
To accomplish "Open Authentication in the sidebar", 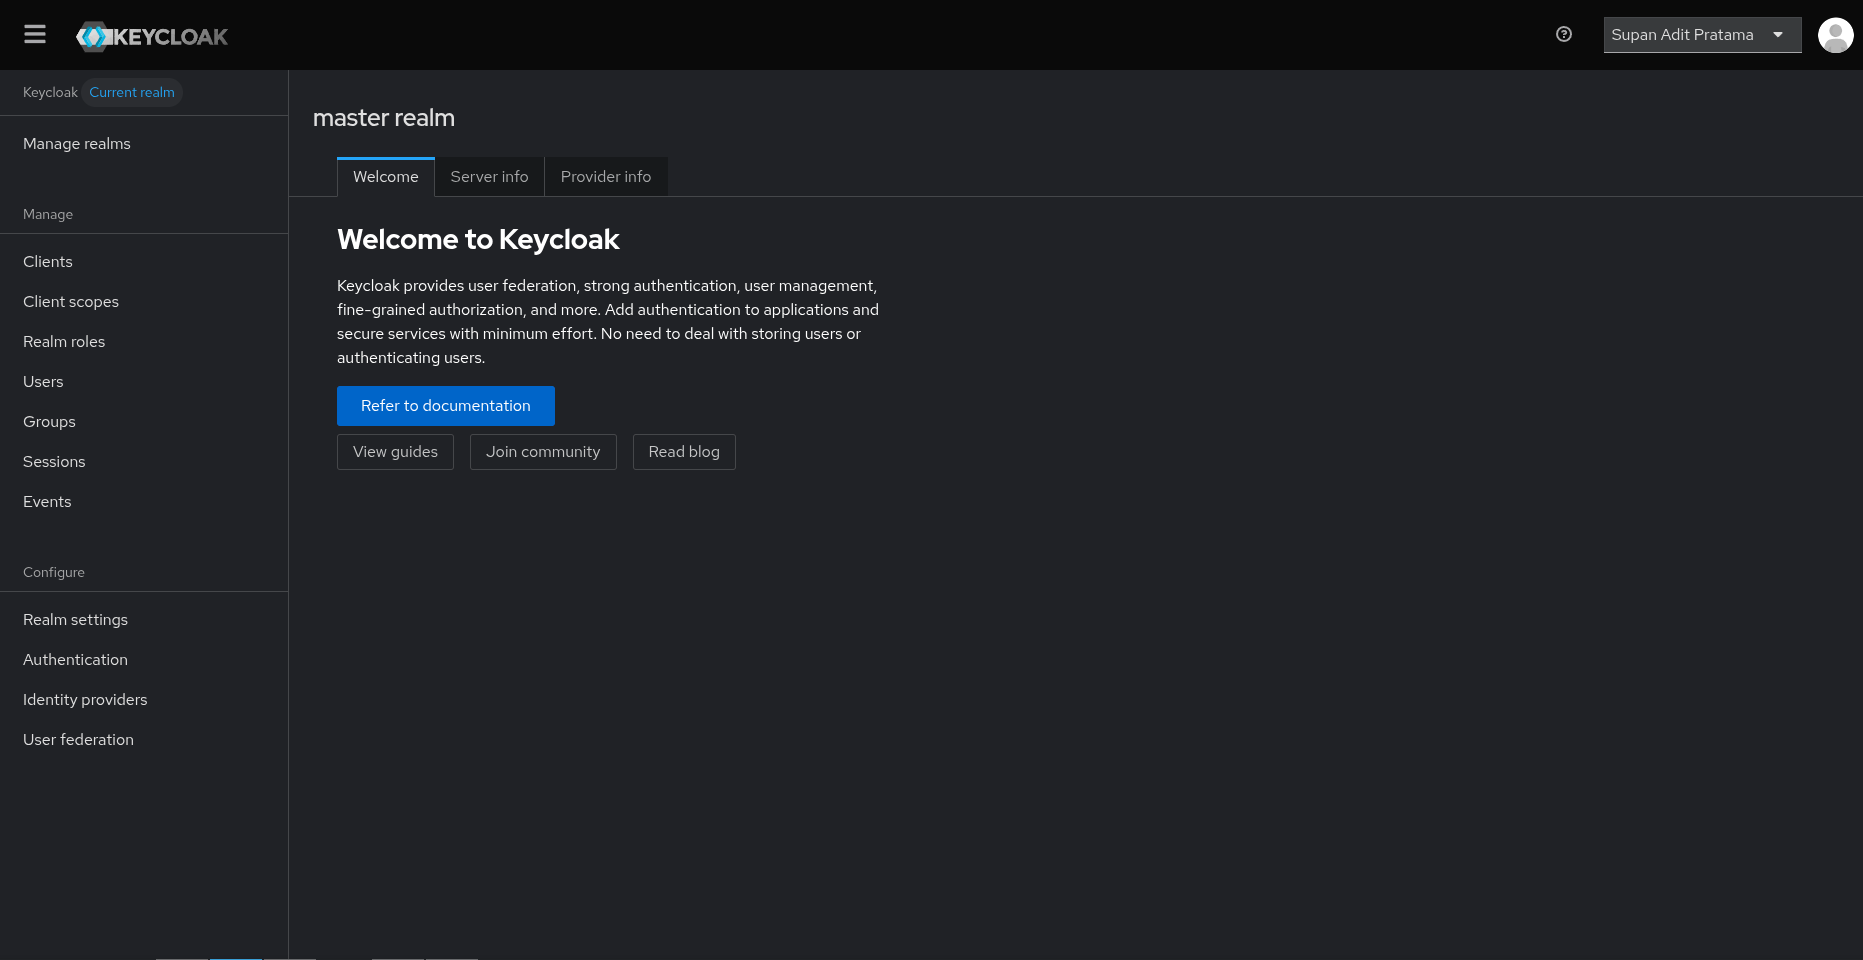I will tap(144, 660).
